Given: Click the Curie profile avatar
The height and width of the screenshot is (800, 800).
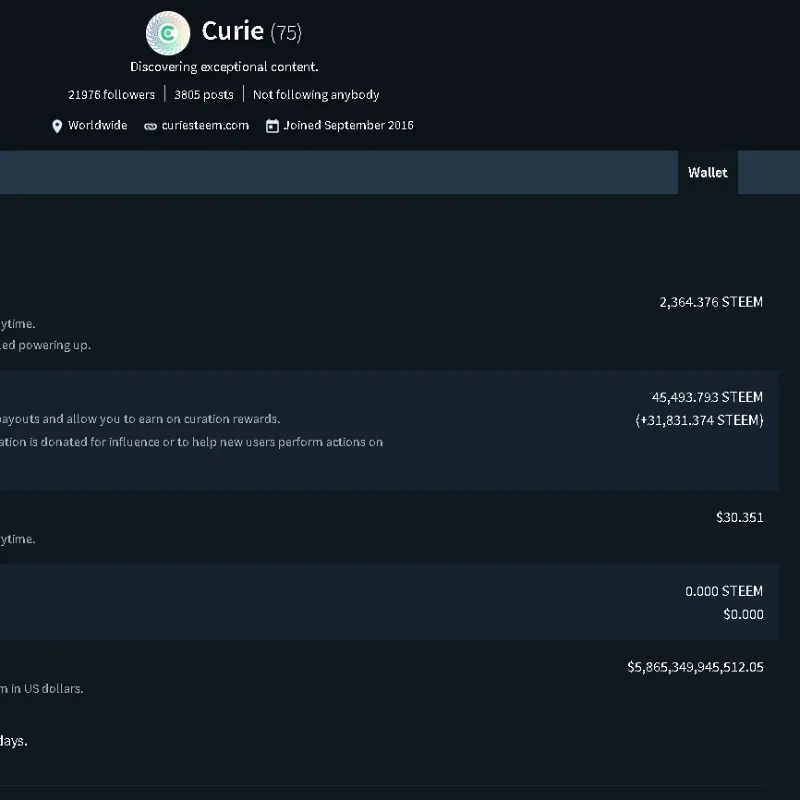Looking at the screenshot, I should pos(168,33).
